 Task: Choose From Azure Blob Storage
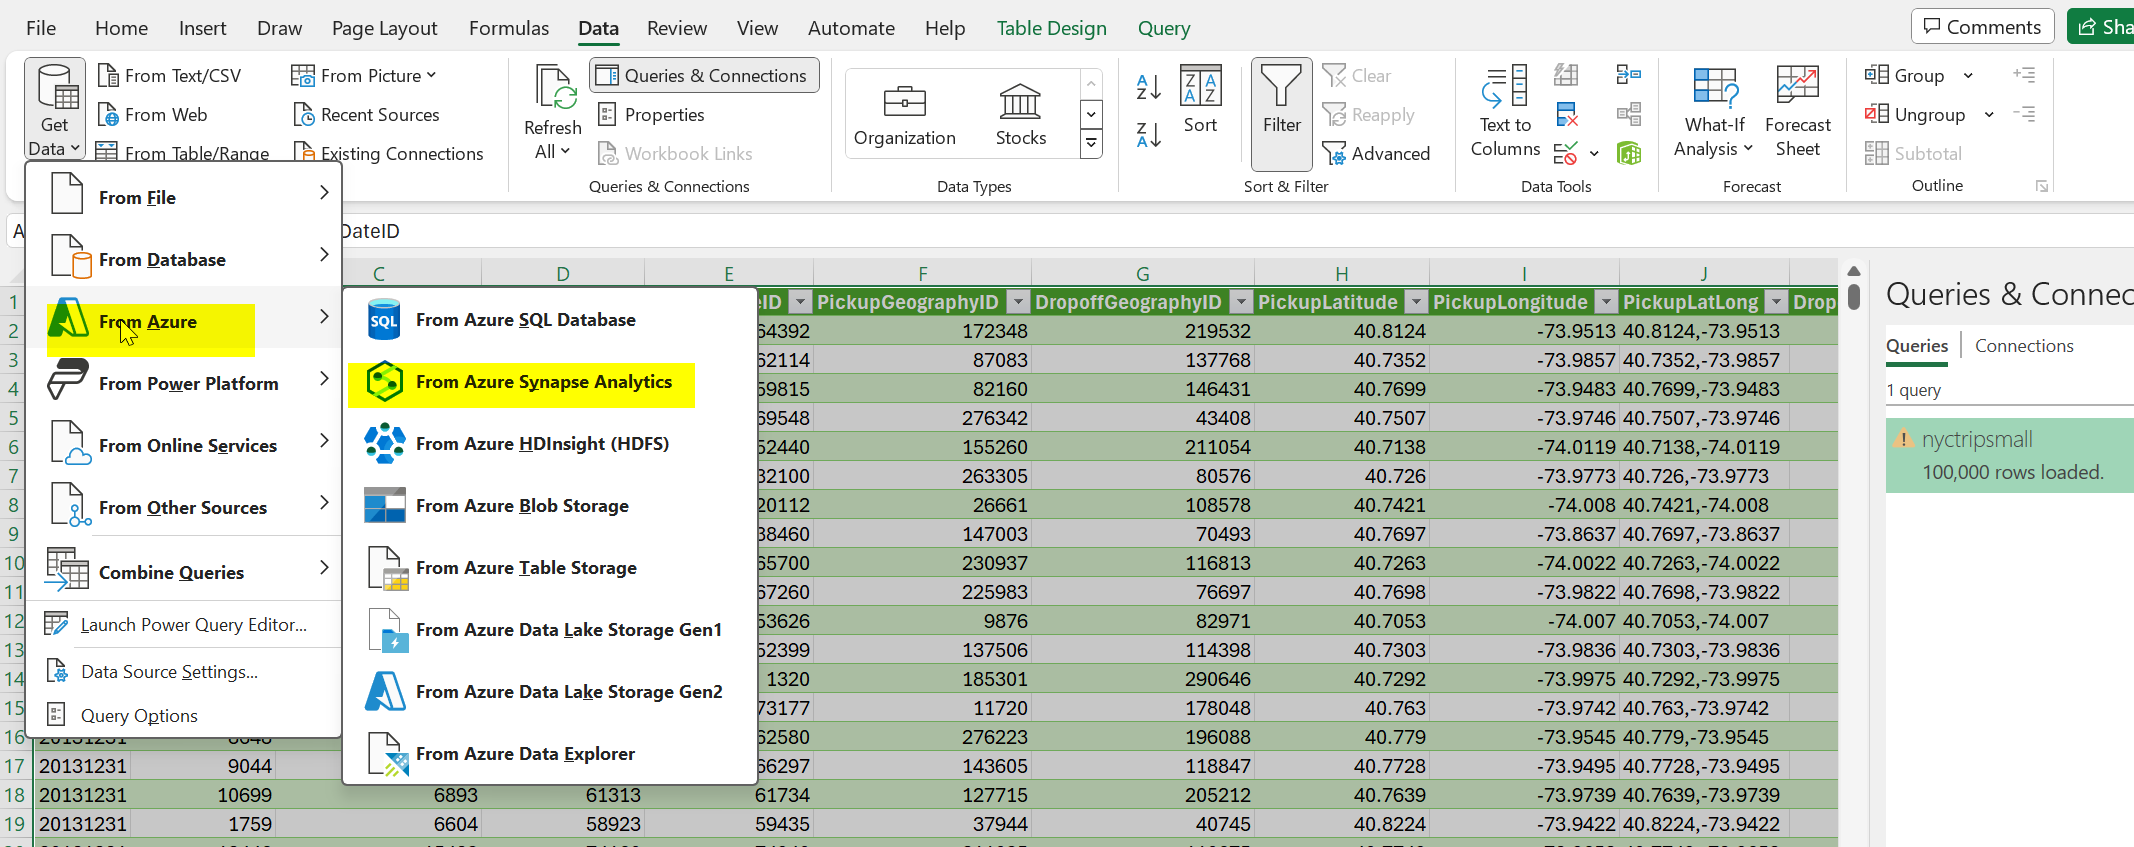tap(521, 506)
